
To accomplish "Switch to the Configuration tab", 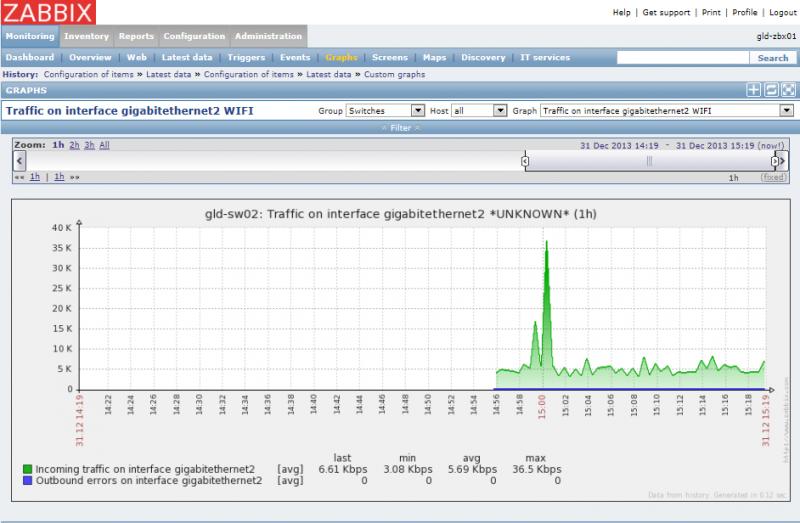I will (x=194, y=36).
